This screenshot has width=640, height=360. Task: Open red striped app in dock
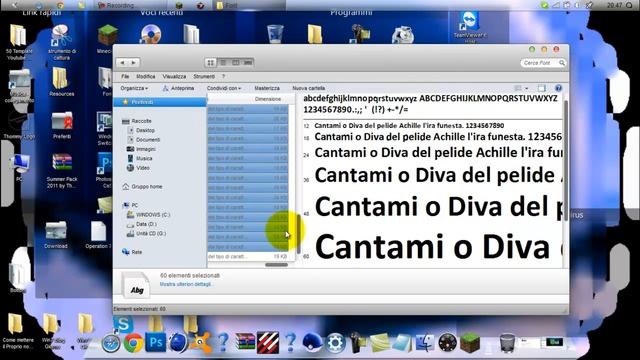[268, 342]
